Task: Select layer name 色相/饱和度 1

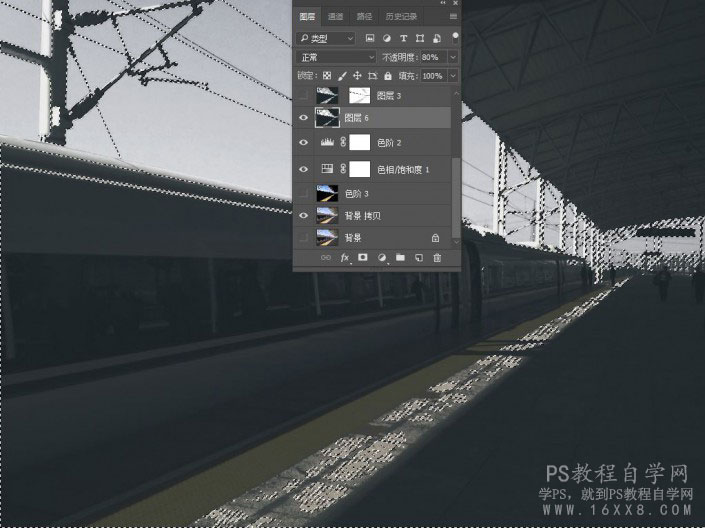Action: tap(403, 169)
